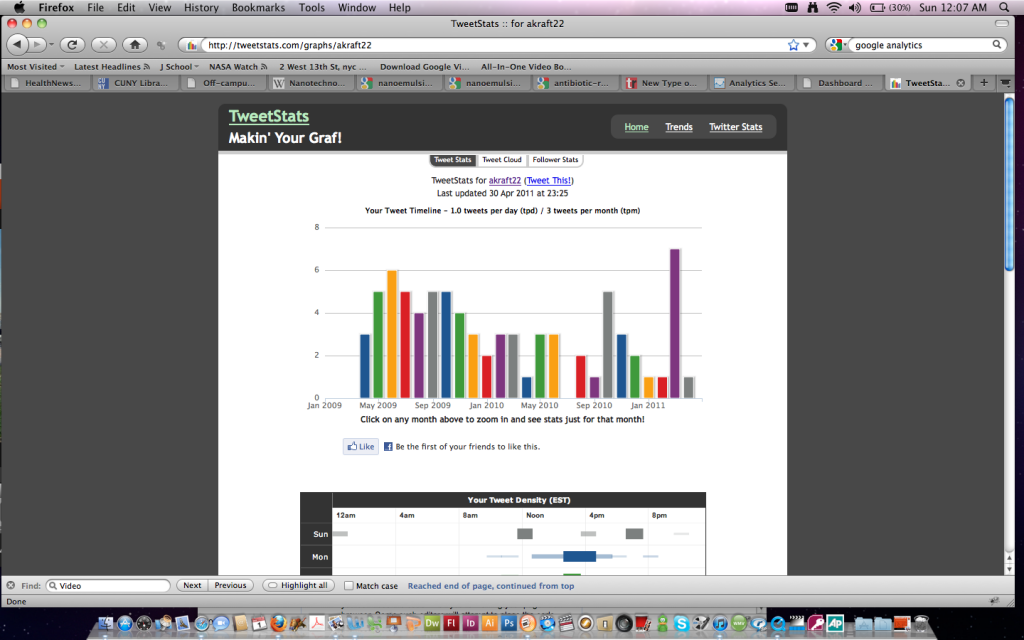This screenshot has height=640, width=1024.
Task: Open the J School bookmarks folder
Action: point(179,67)
